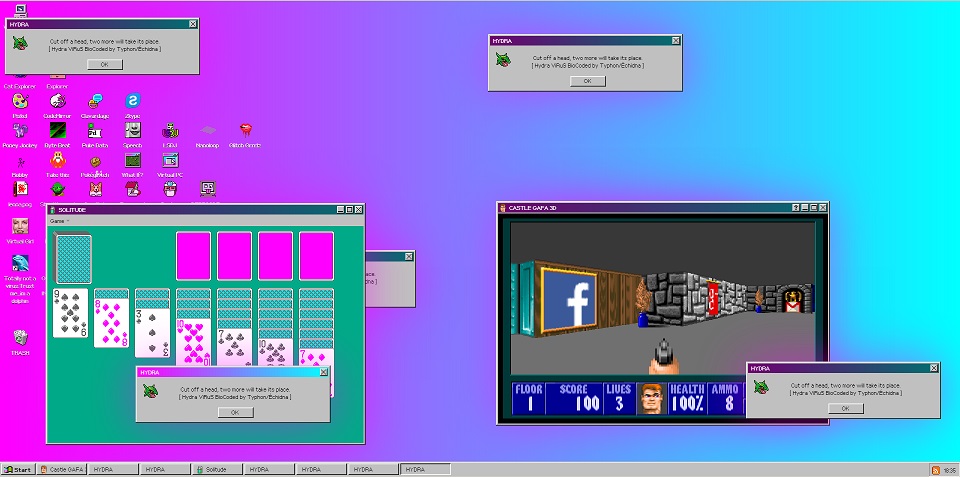Click OK in the HYDRA dialog above Castle GAFA
This screenshot has height=477, width=960.
tap(587, 81)
